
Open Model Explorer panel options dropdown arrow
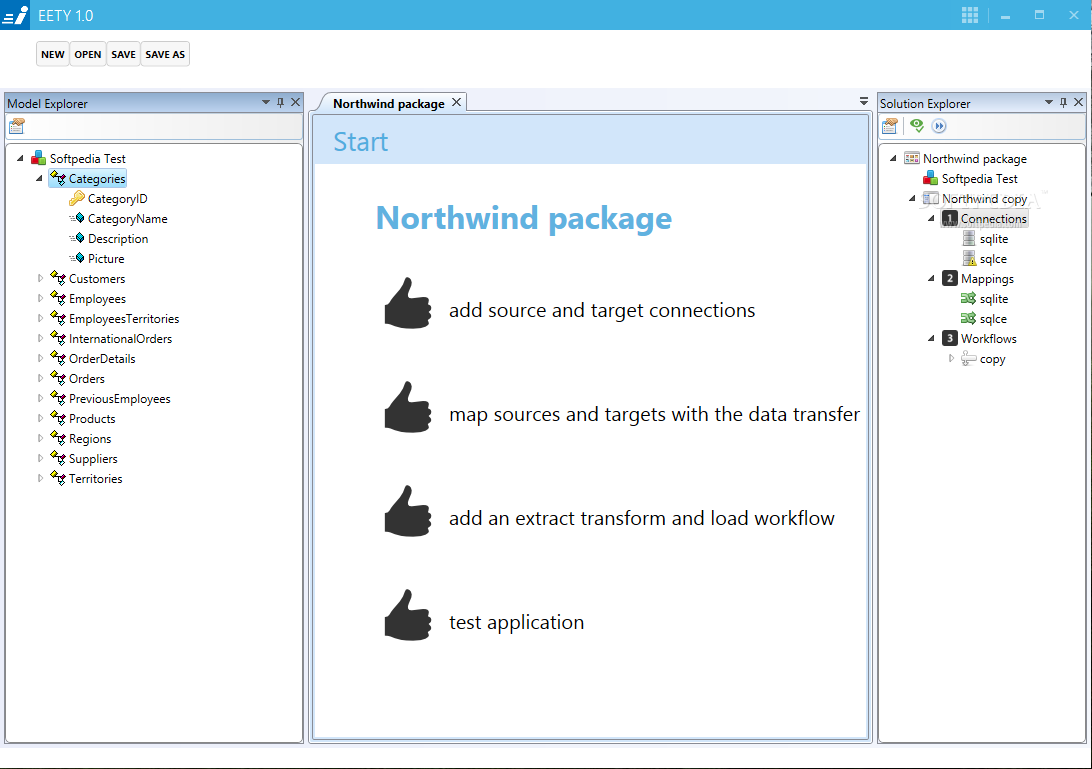(265, 102)
